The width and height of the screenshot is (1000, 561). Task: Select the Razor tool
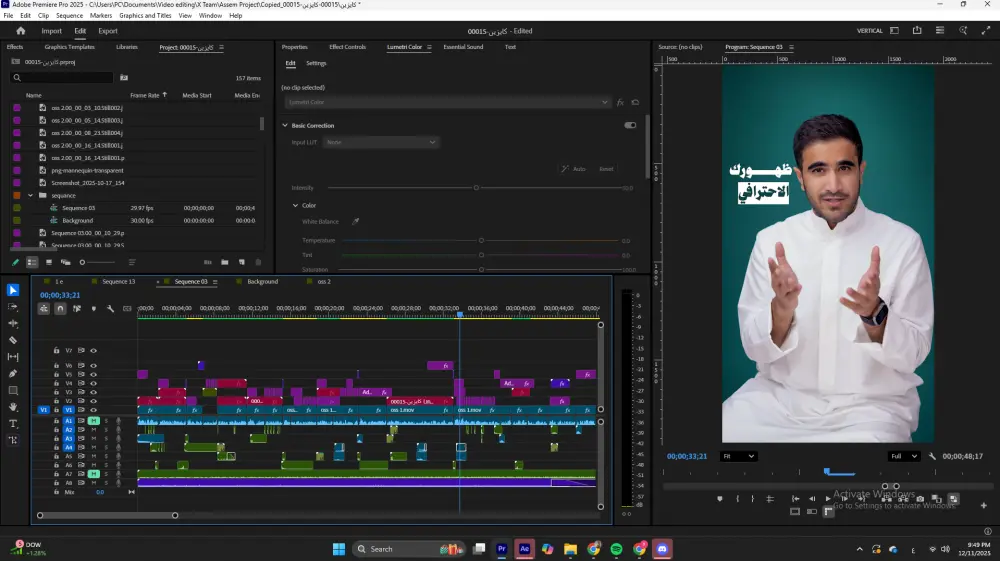click(x=13, y=340)
